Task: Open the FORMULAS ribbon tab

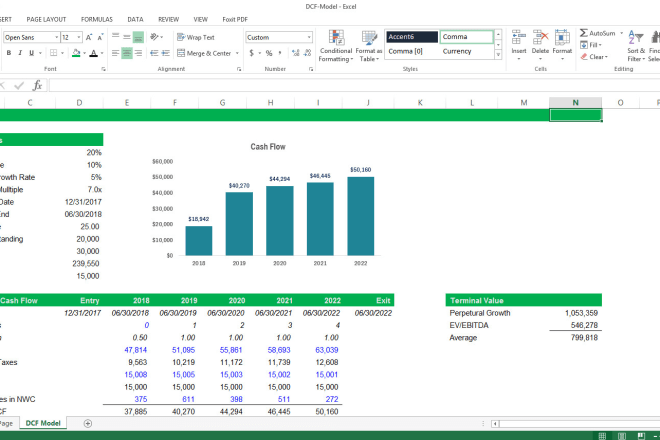Action: point(97,19)
